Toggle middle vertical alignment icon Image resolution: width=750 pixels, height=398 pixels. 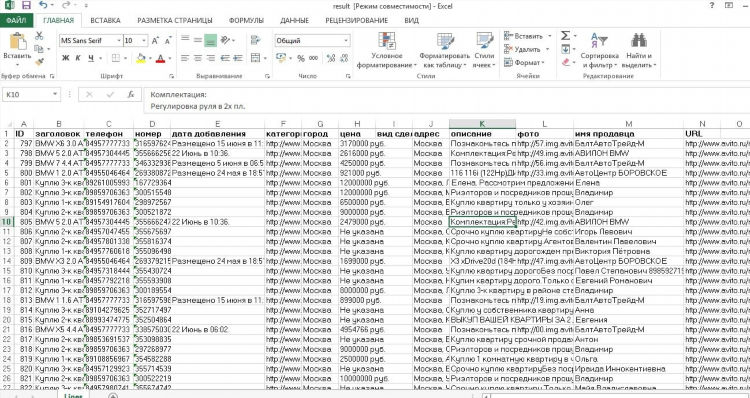198,41
